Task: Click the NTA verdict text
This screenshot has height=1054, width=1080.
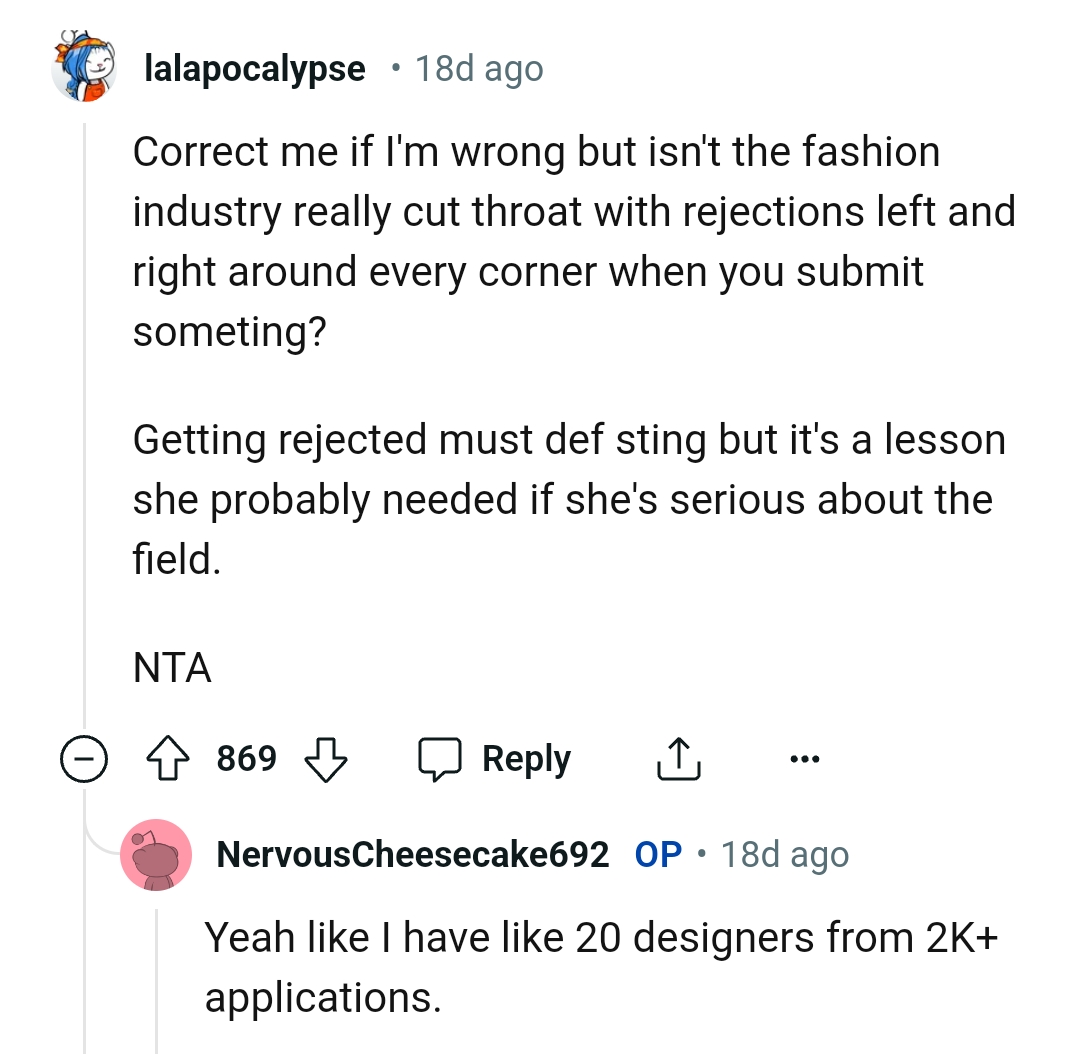Action: (172, 668)
